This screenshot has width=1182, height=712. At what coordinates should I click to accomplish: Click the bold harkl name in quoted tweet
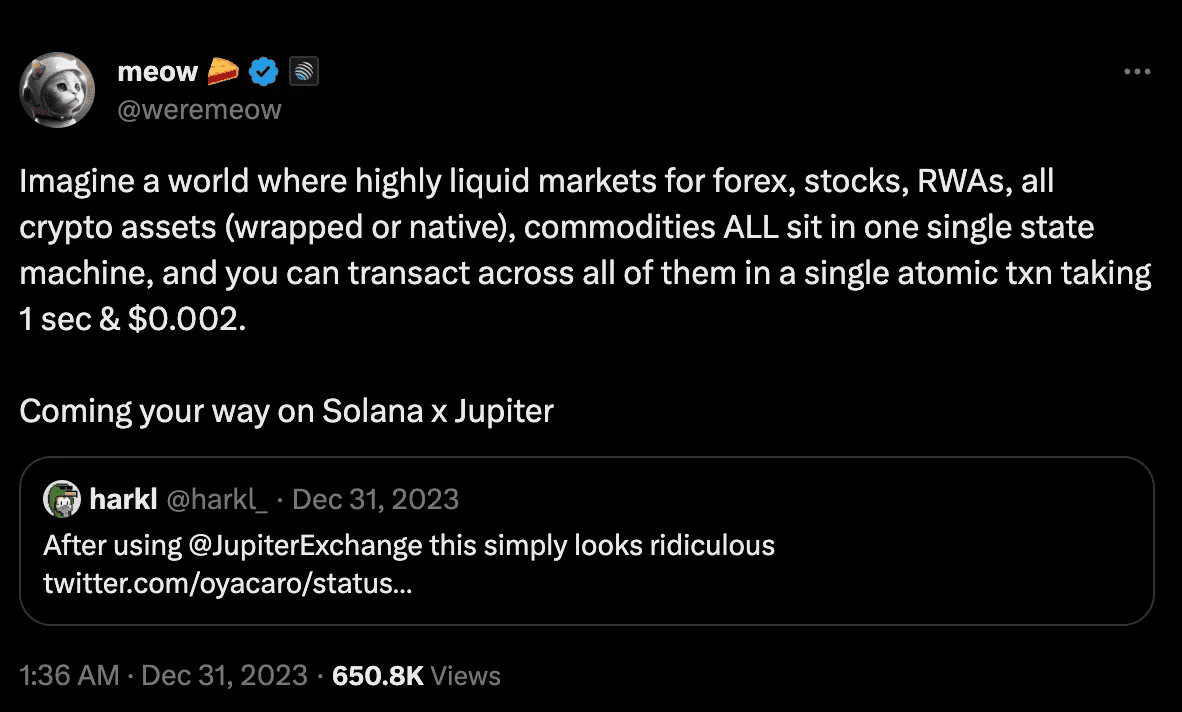click(x=122, y=499)
